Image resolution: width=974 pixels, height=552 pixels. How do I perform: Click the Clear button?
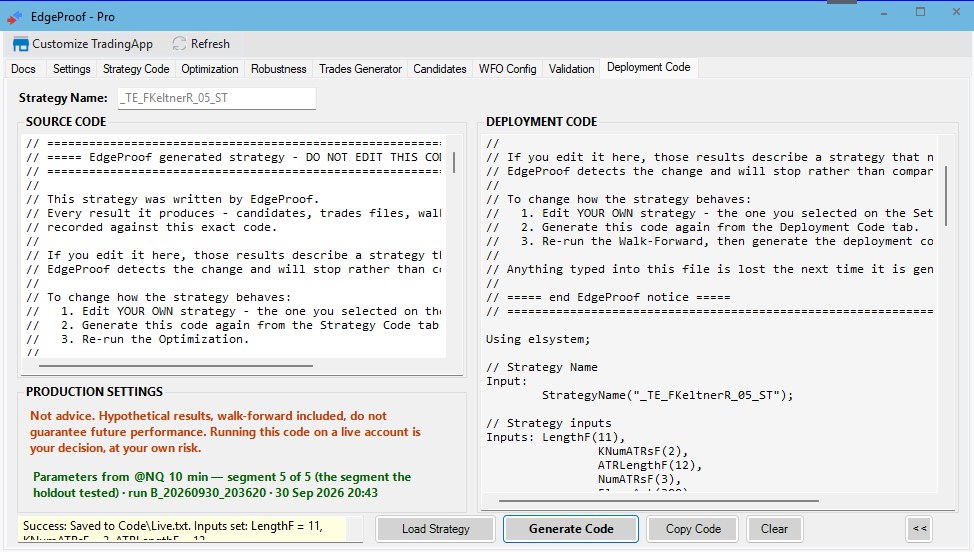(775, 529)
